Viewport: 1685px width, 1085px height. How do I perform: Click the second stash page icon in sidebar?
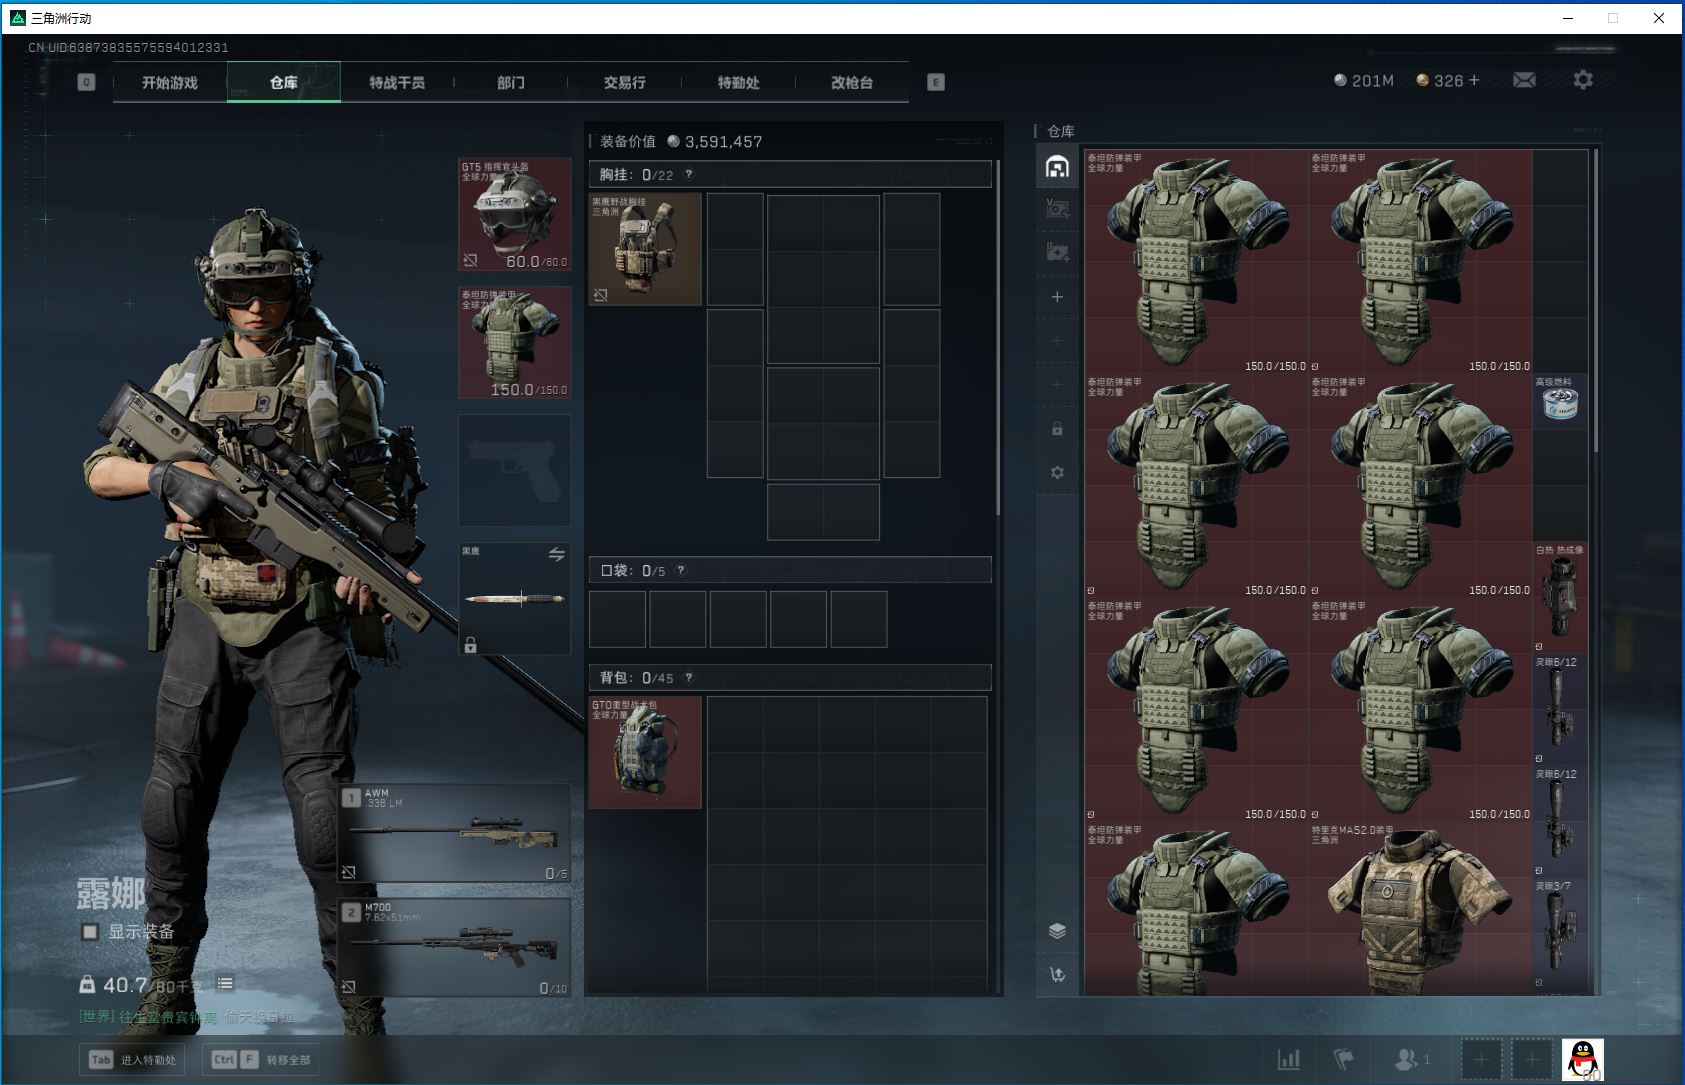pyautogui.click(x=1057, y=209)
